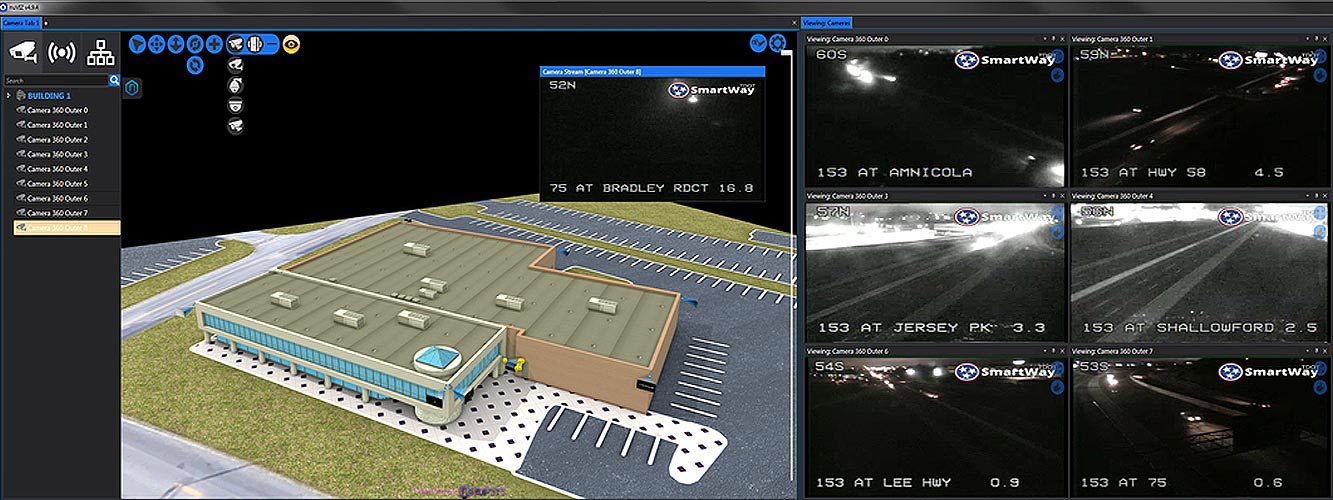The height and width of the screenshot is (500, 1333).
Task: Click the wall view icon in toolbar
Action: (254, 44)
